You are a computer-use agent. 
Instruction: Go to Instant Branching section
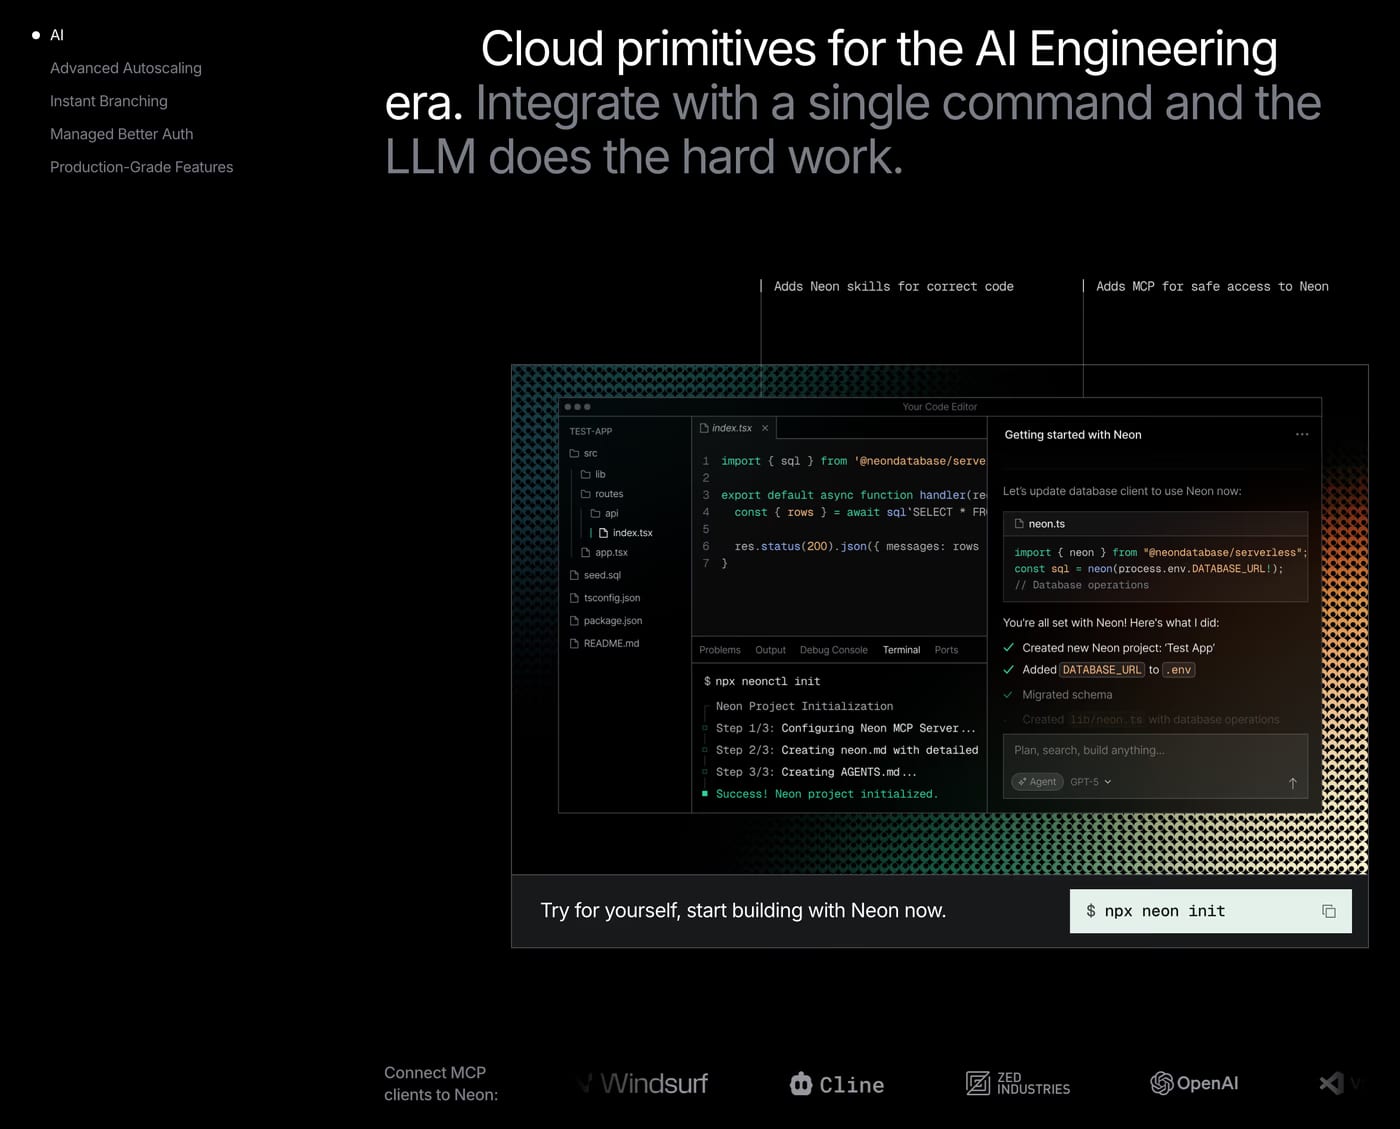109,101
